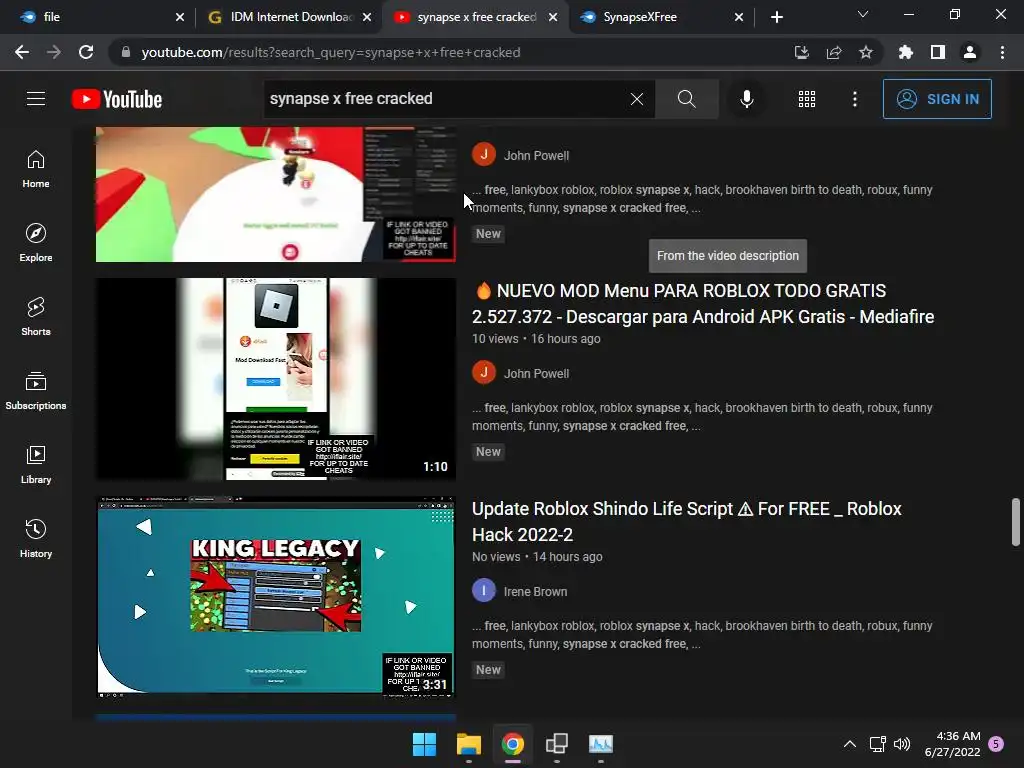Open John Powell channel above NUEVO MOD video
The width and height of the screenshot is (1024, 768).
(x=536, y=155)
